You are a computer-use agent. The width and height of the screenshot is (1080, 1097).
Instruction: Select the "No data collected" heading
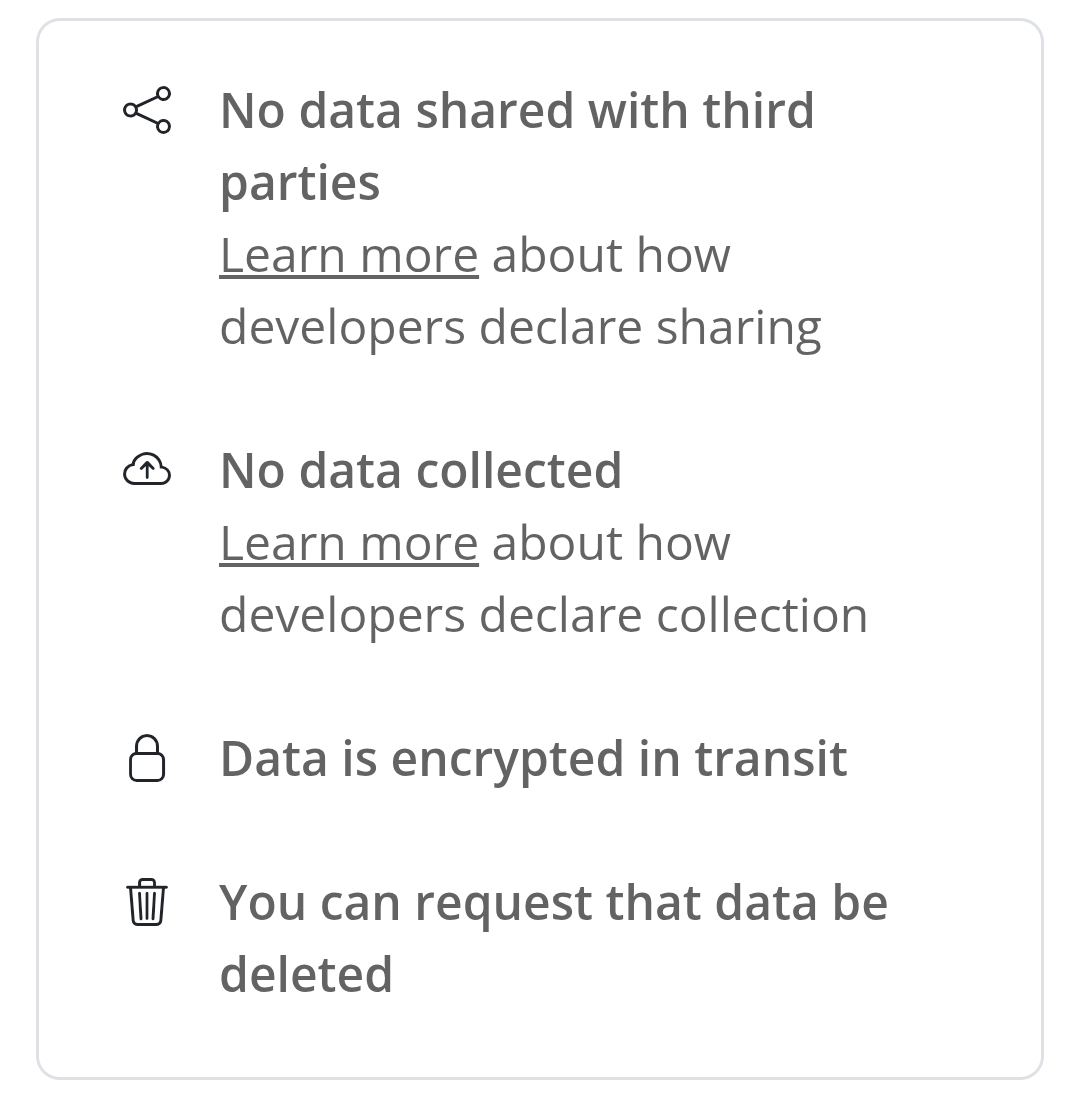pyautogui.click(x=420, y=470)
